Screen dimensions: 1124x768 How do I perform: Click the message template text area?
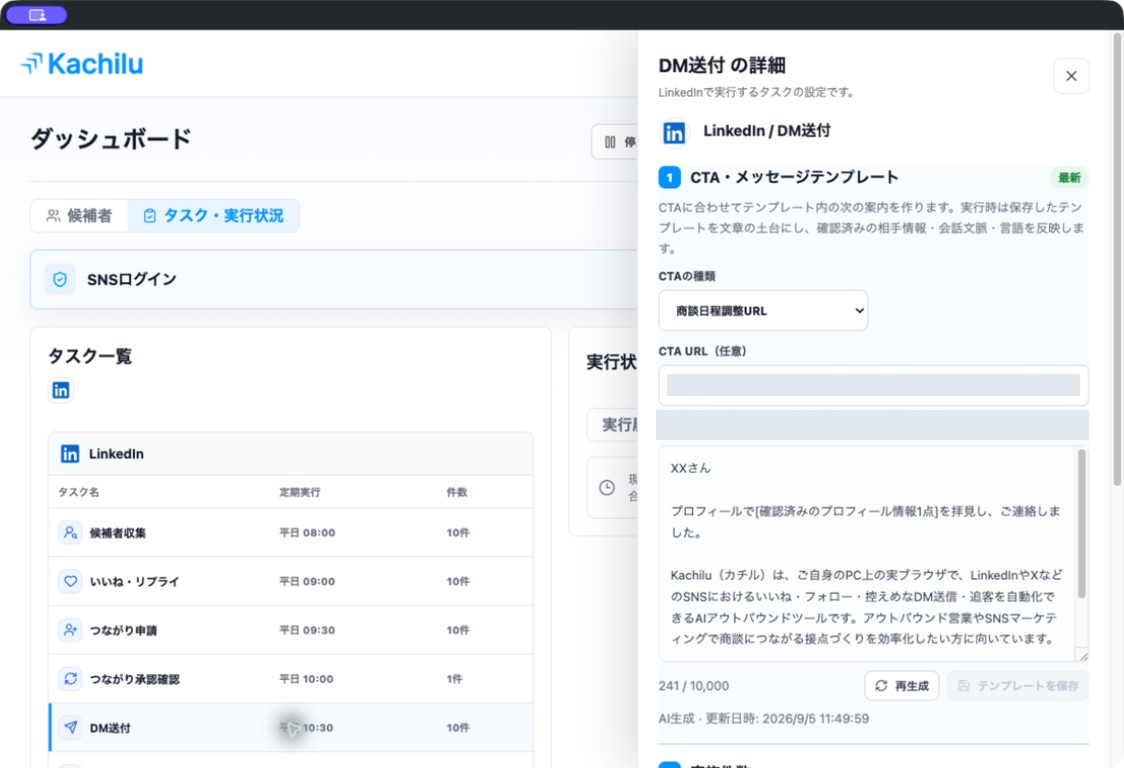coord(867,554)
